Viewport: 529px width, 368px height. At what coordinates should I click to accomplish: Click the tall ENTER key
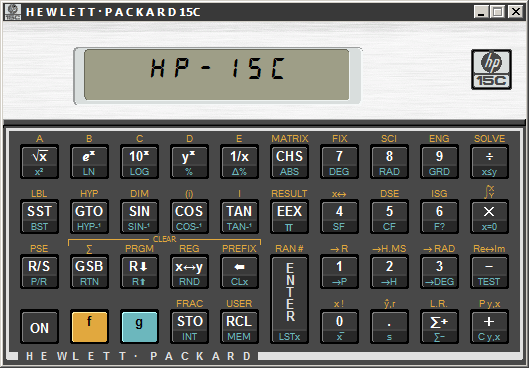289,299
